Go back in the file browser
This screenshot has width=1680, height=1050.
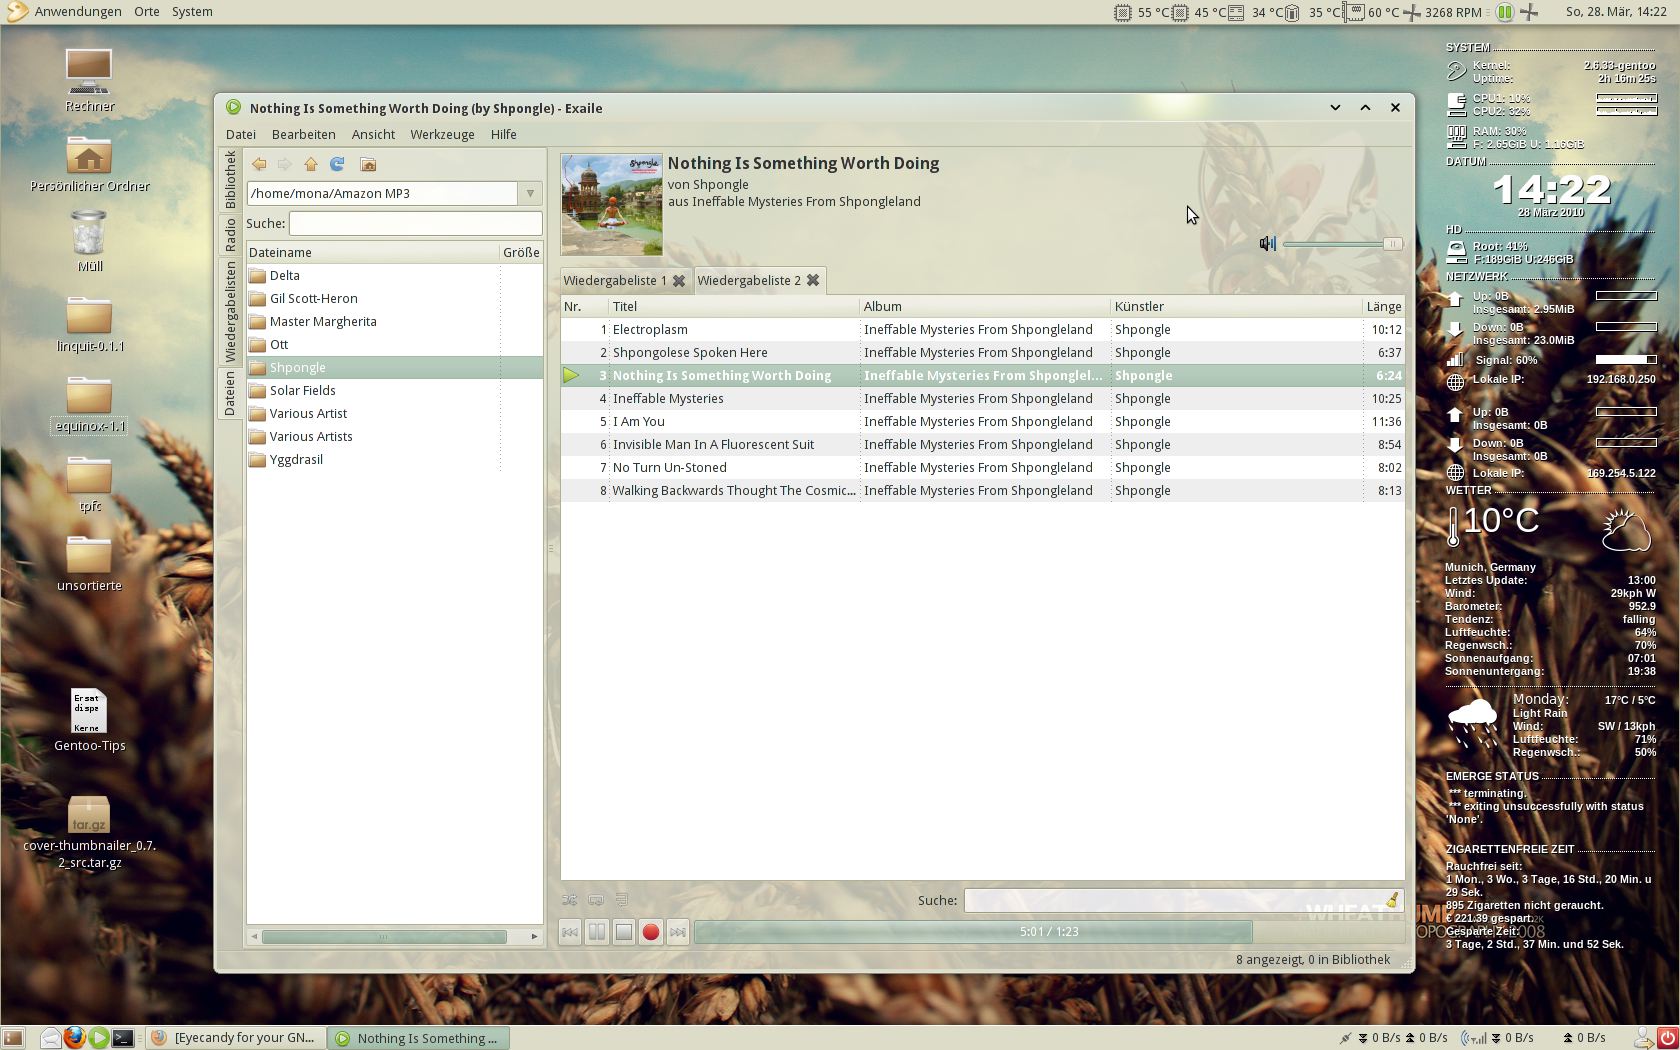coord(259,164)
